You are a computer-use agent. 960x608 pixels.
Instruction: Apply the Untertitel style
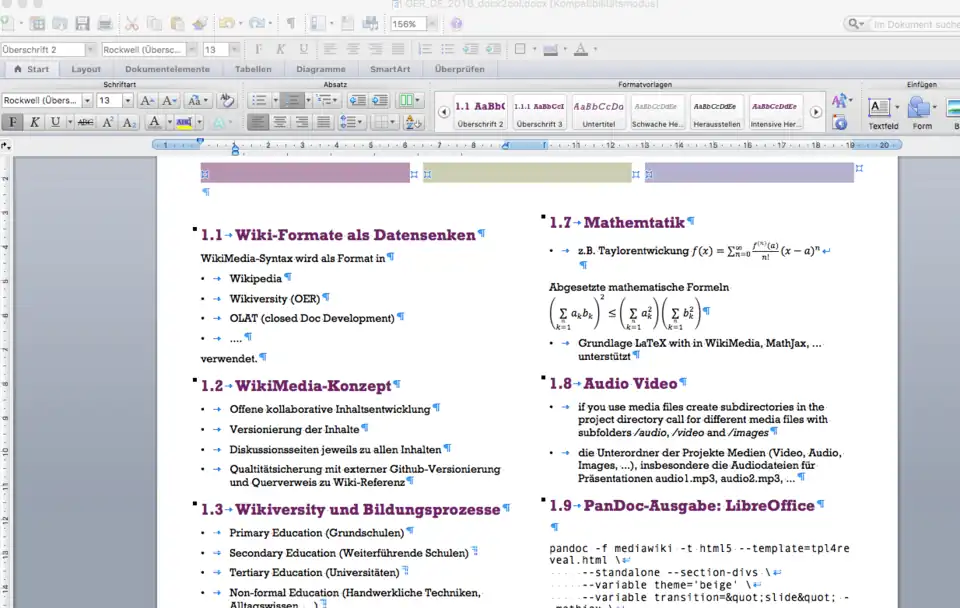coord(599,111)
